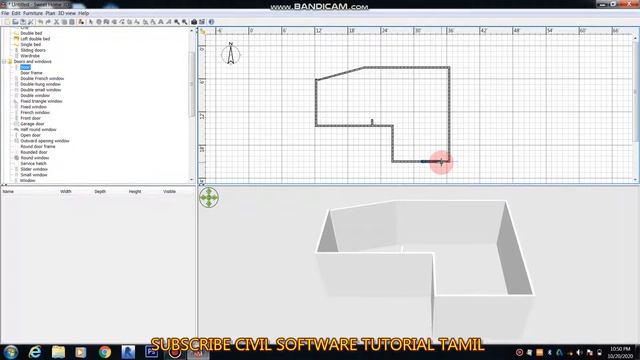Open the Help toolbar icon

[x=211, y=22]
